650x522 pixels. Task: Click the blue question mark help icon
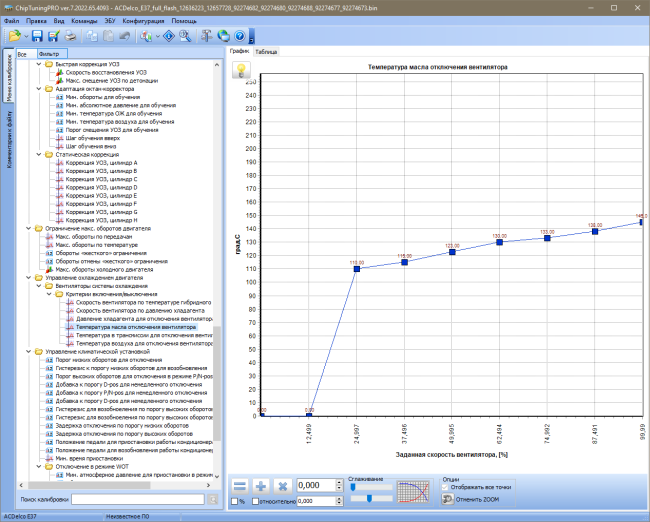tap(240, 36)
